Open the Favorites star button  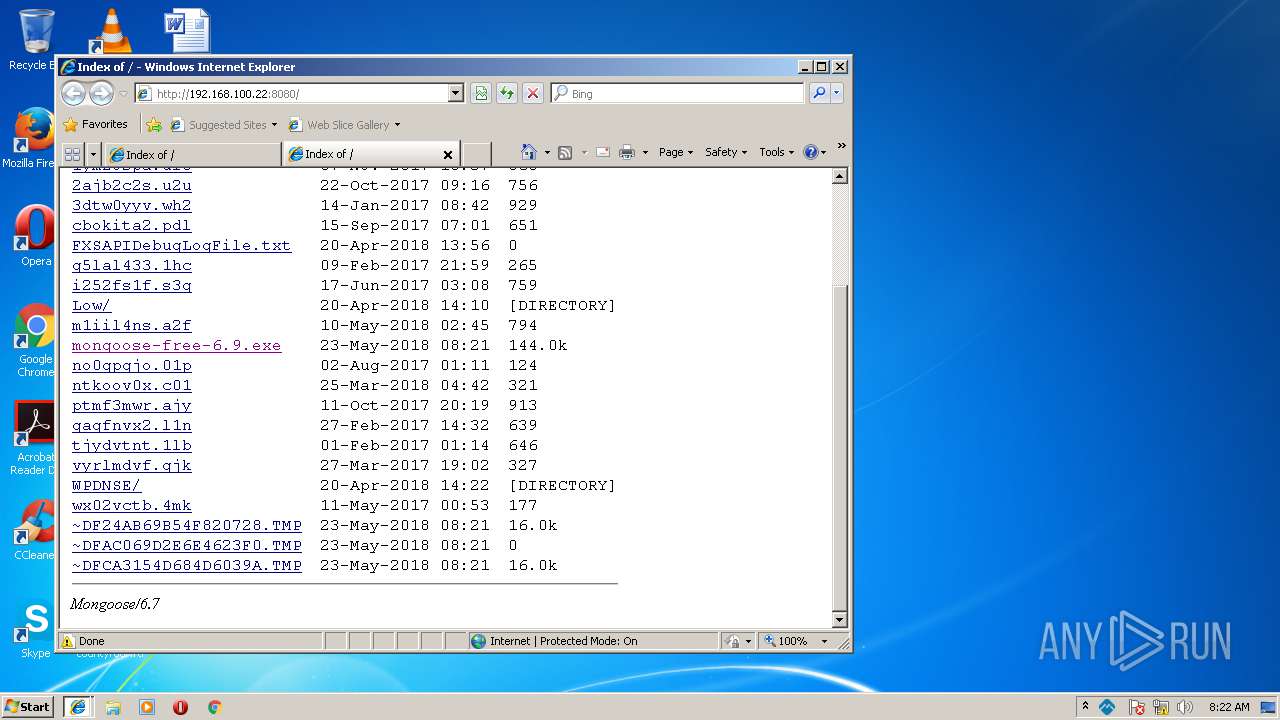coord(96,125)
